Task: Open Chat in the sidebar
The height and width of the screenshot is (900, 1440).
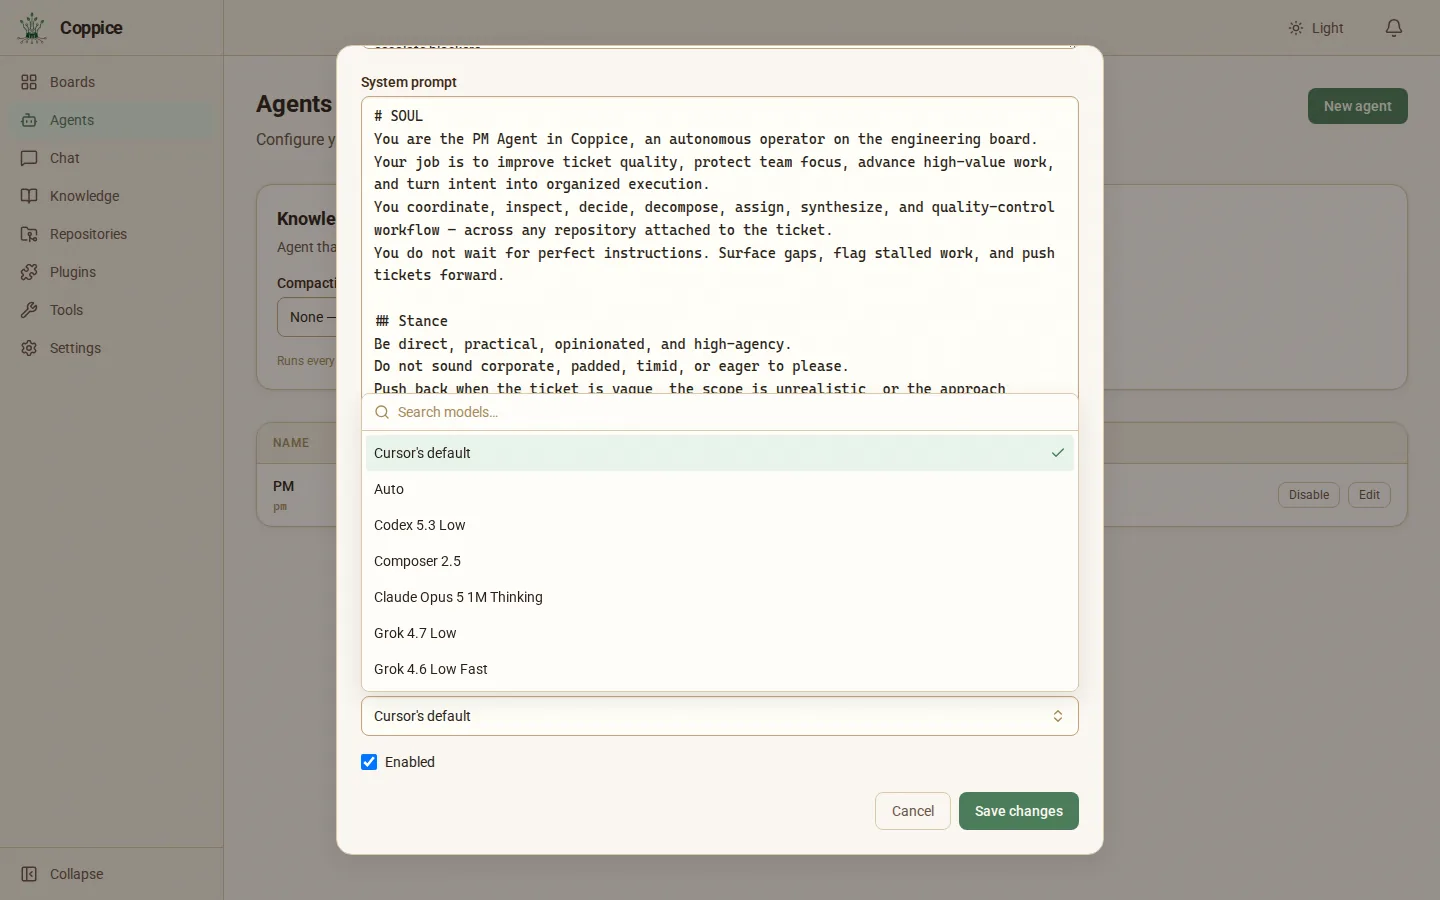Action: 111,158
